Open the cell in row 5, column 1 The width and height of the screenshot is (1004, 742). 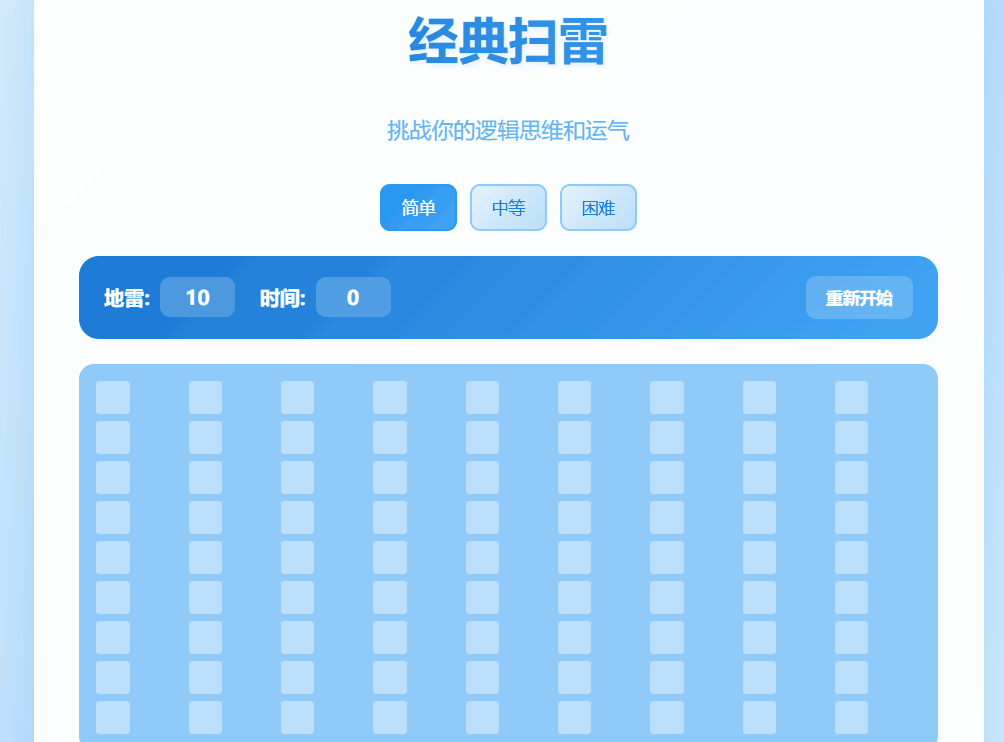click(x=113, y=558)
